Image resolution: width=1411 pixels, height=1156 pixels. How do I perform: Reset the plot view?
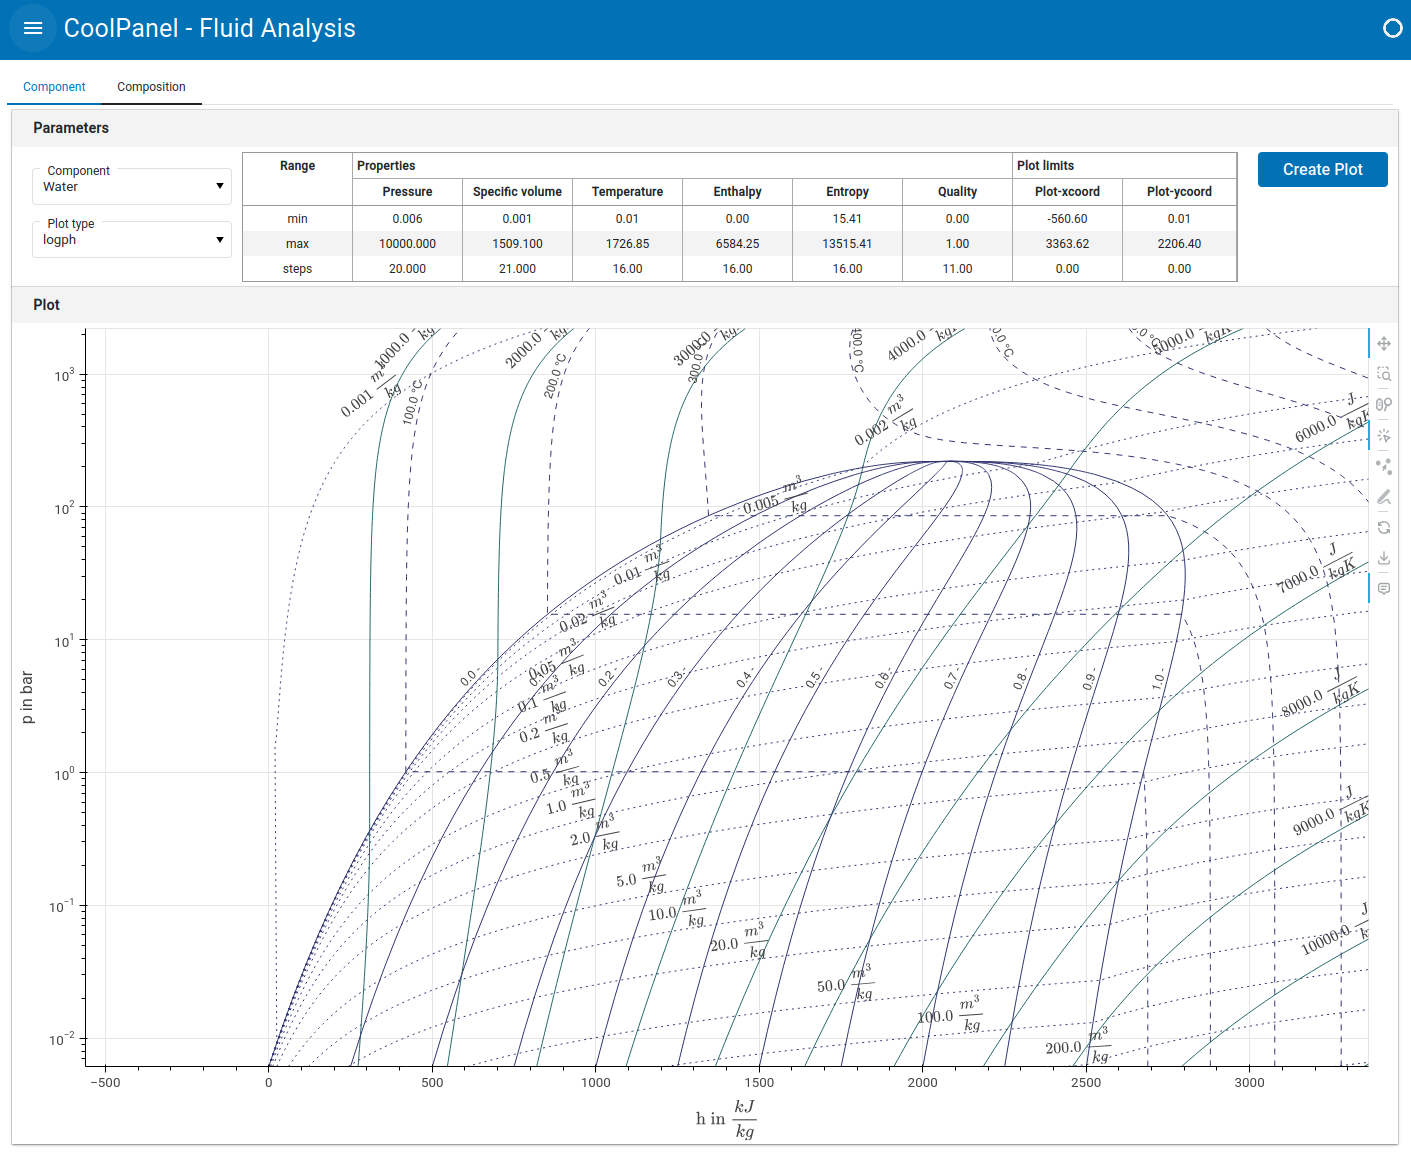[x=1384, y=527]
